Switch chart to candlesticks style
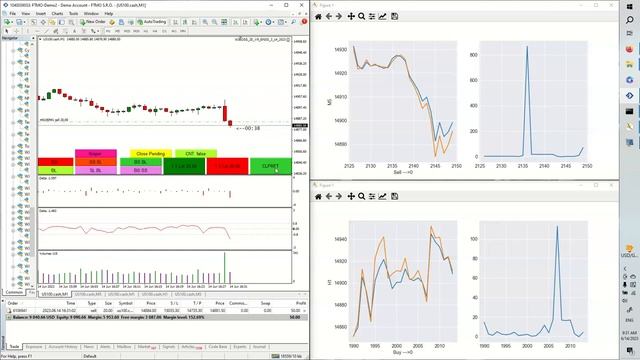The image size is (640, 360). pyautogui.click(x=185, y=22)
